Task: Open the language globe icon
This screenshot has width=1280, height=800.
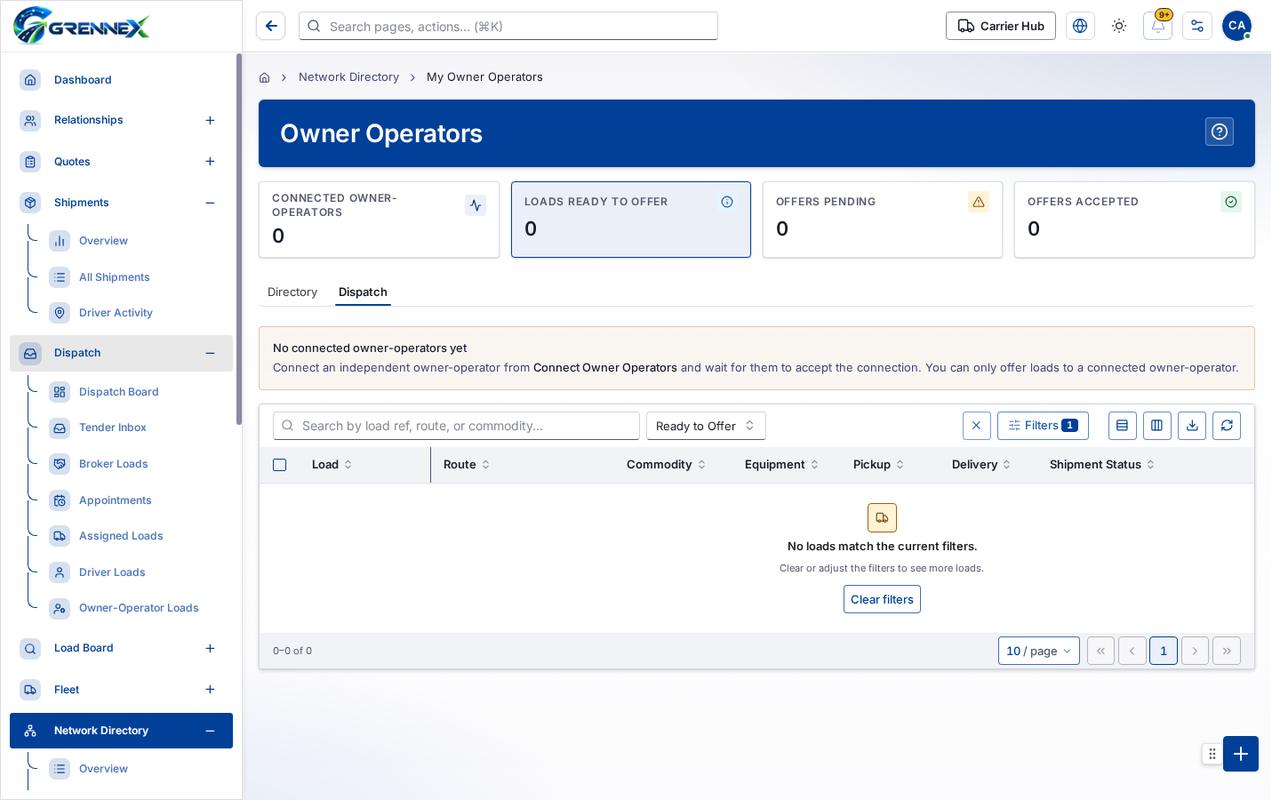Action: click(1080, 26)
